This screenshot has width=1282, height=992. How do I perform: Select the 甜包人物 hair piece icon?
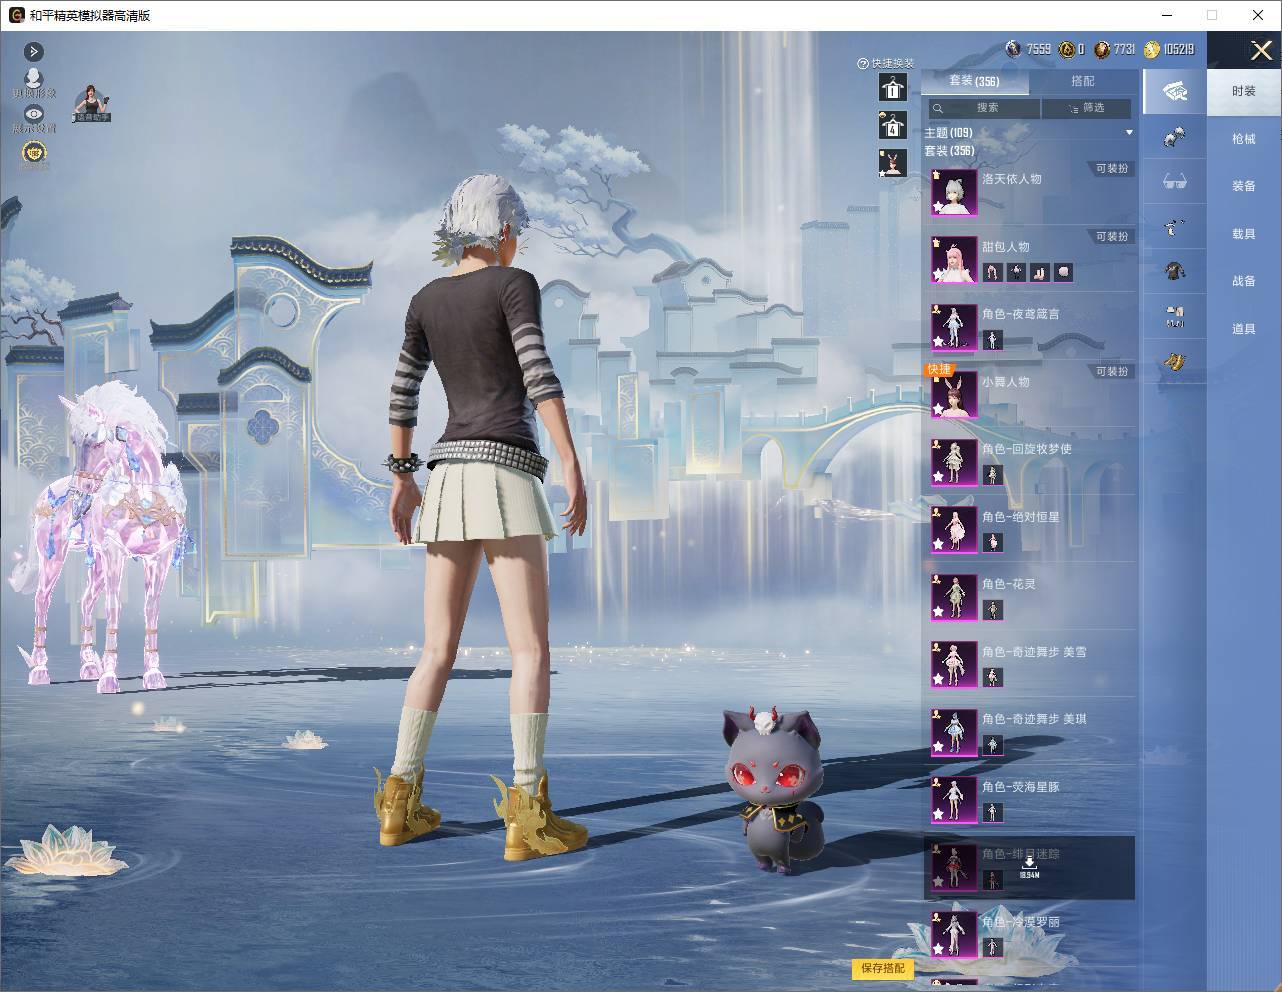[x=992, y=272]
